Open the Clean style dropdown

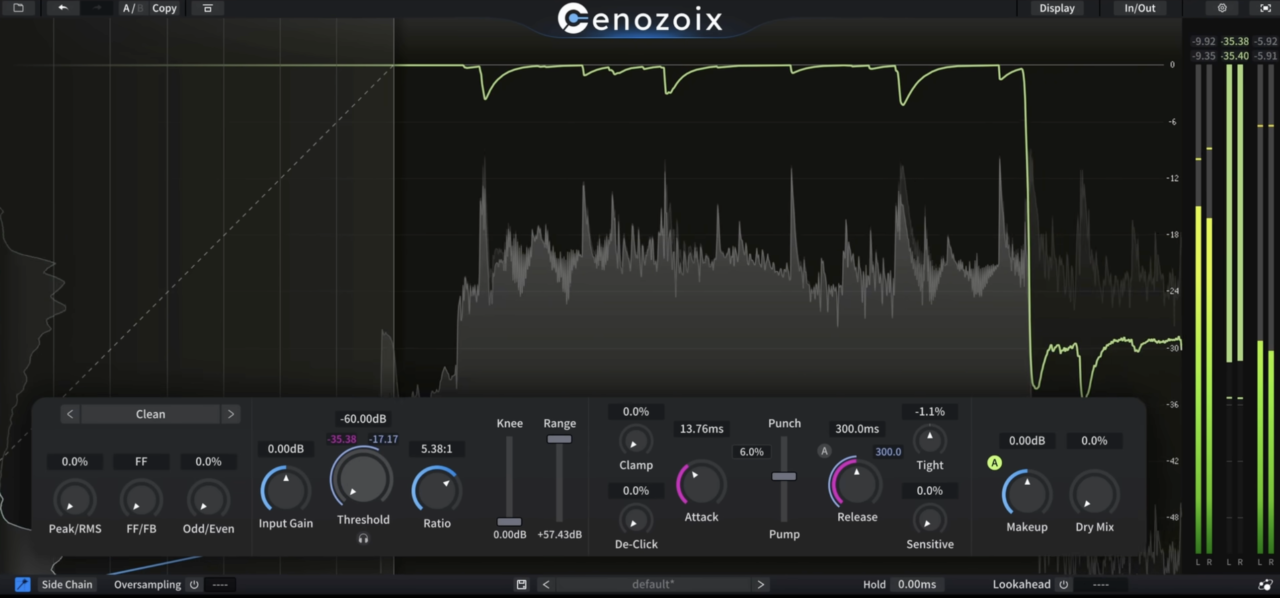click(x=151, y=414)
